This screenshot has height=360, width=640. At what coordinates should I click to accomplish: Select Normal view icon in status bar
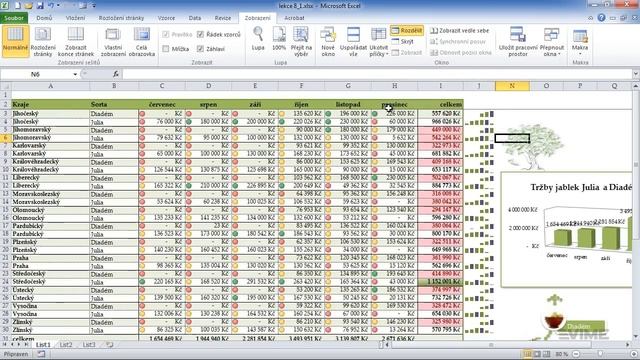click(x=528, y=354)
